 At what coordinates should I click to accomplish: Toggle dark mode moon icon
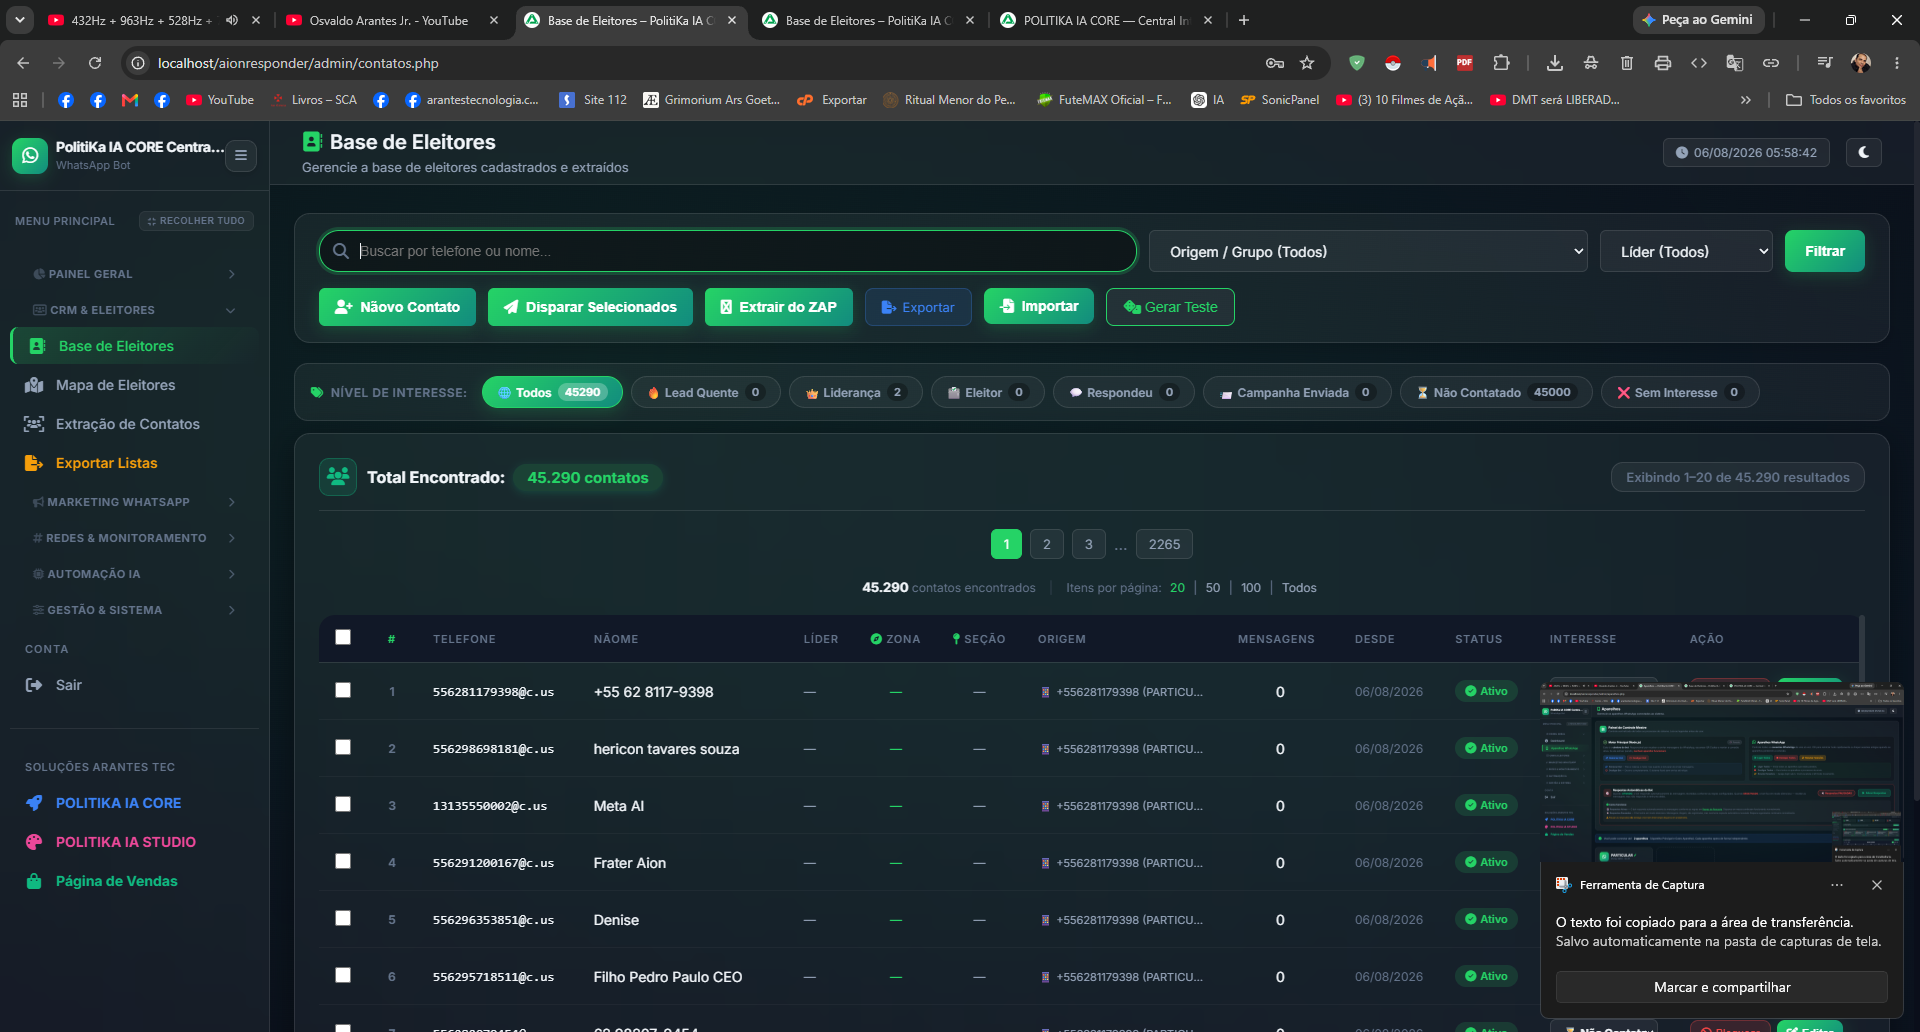(1863, 152)
